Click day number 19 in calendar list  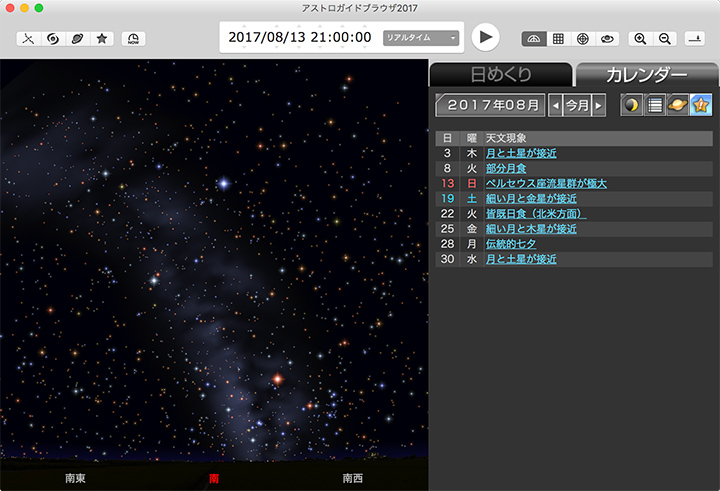448,199
